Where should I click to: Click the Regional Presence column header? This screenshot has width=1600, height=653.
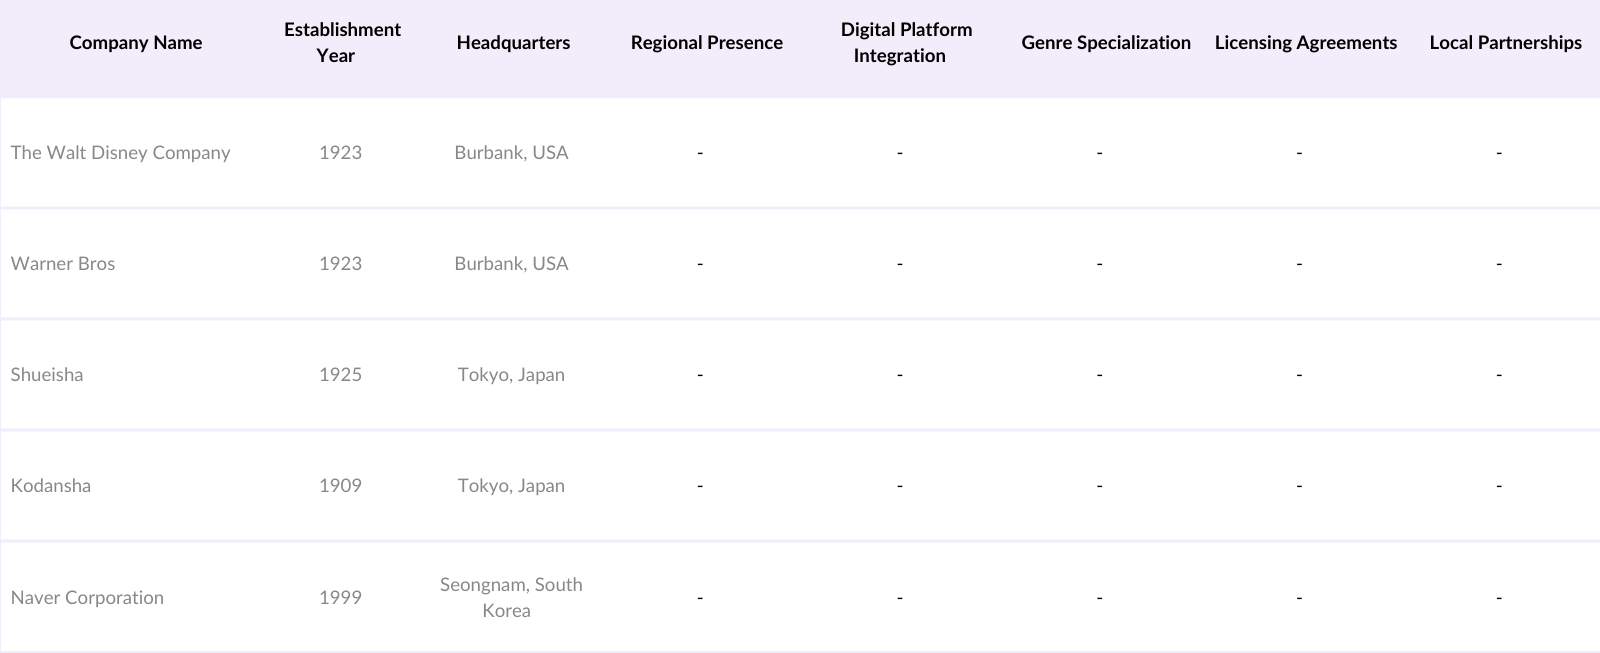(x=706, y=43)
